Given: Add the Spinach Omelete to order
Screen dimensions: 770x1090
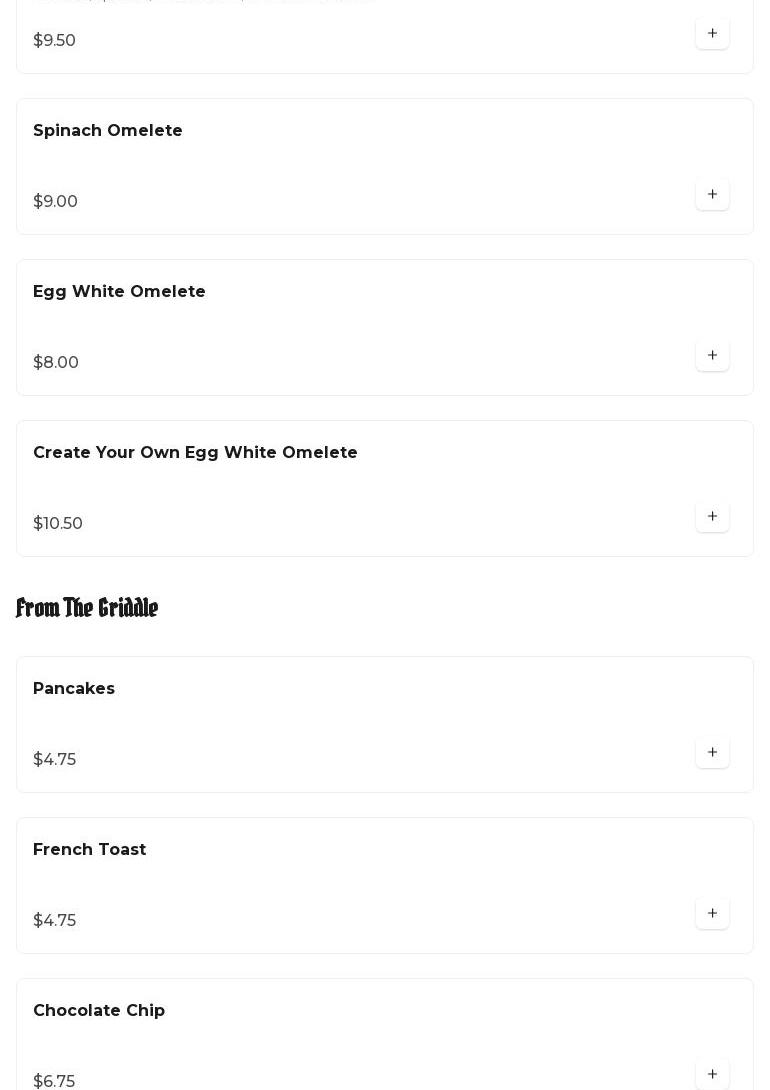Looking at the screenshot, I should (712, 194).
